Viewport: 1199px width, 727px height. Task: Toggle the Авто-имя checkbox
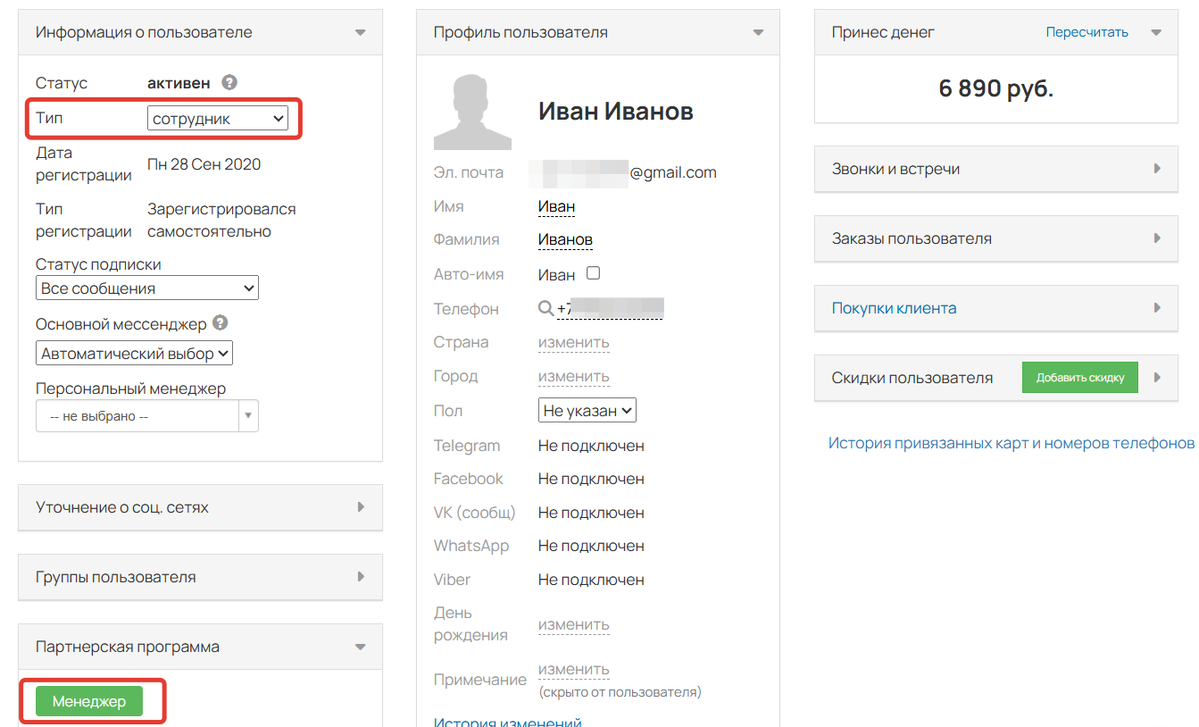pos(593,273)
